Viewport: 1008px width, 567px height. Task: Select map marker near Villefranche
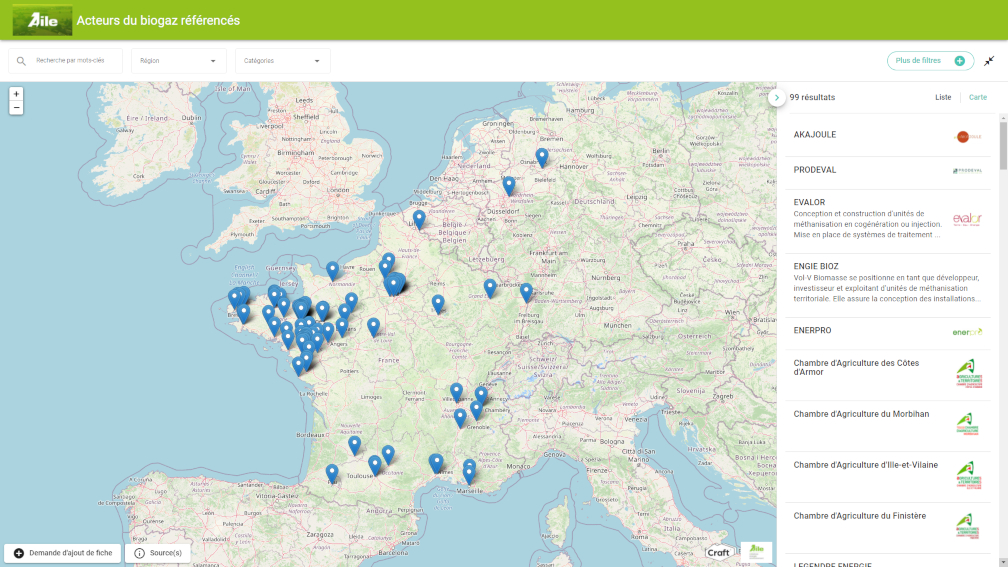[456, 392]
